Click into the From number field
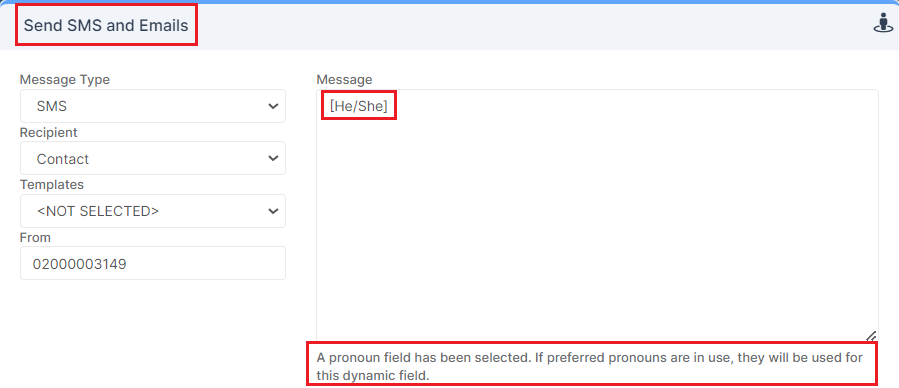 [x=153, y=263]
